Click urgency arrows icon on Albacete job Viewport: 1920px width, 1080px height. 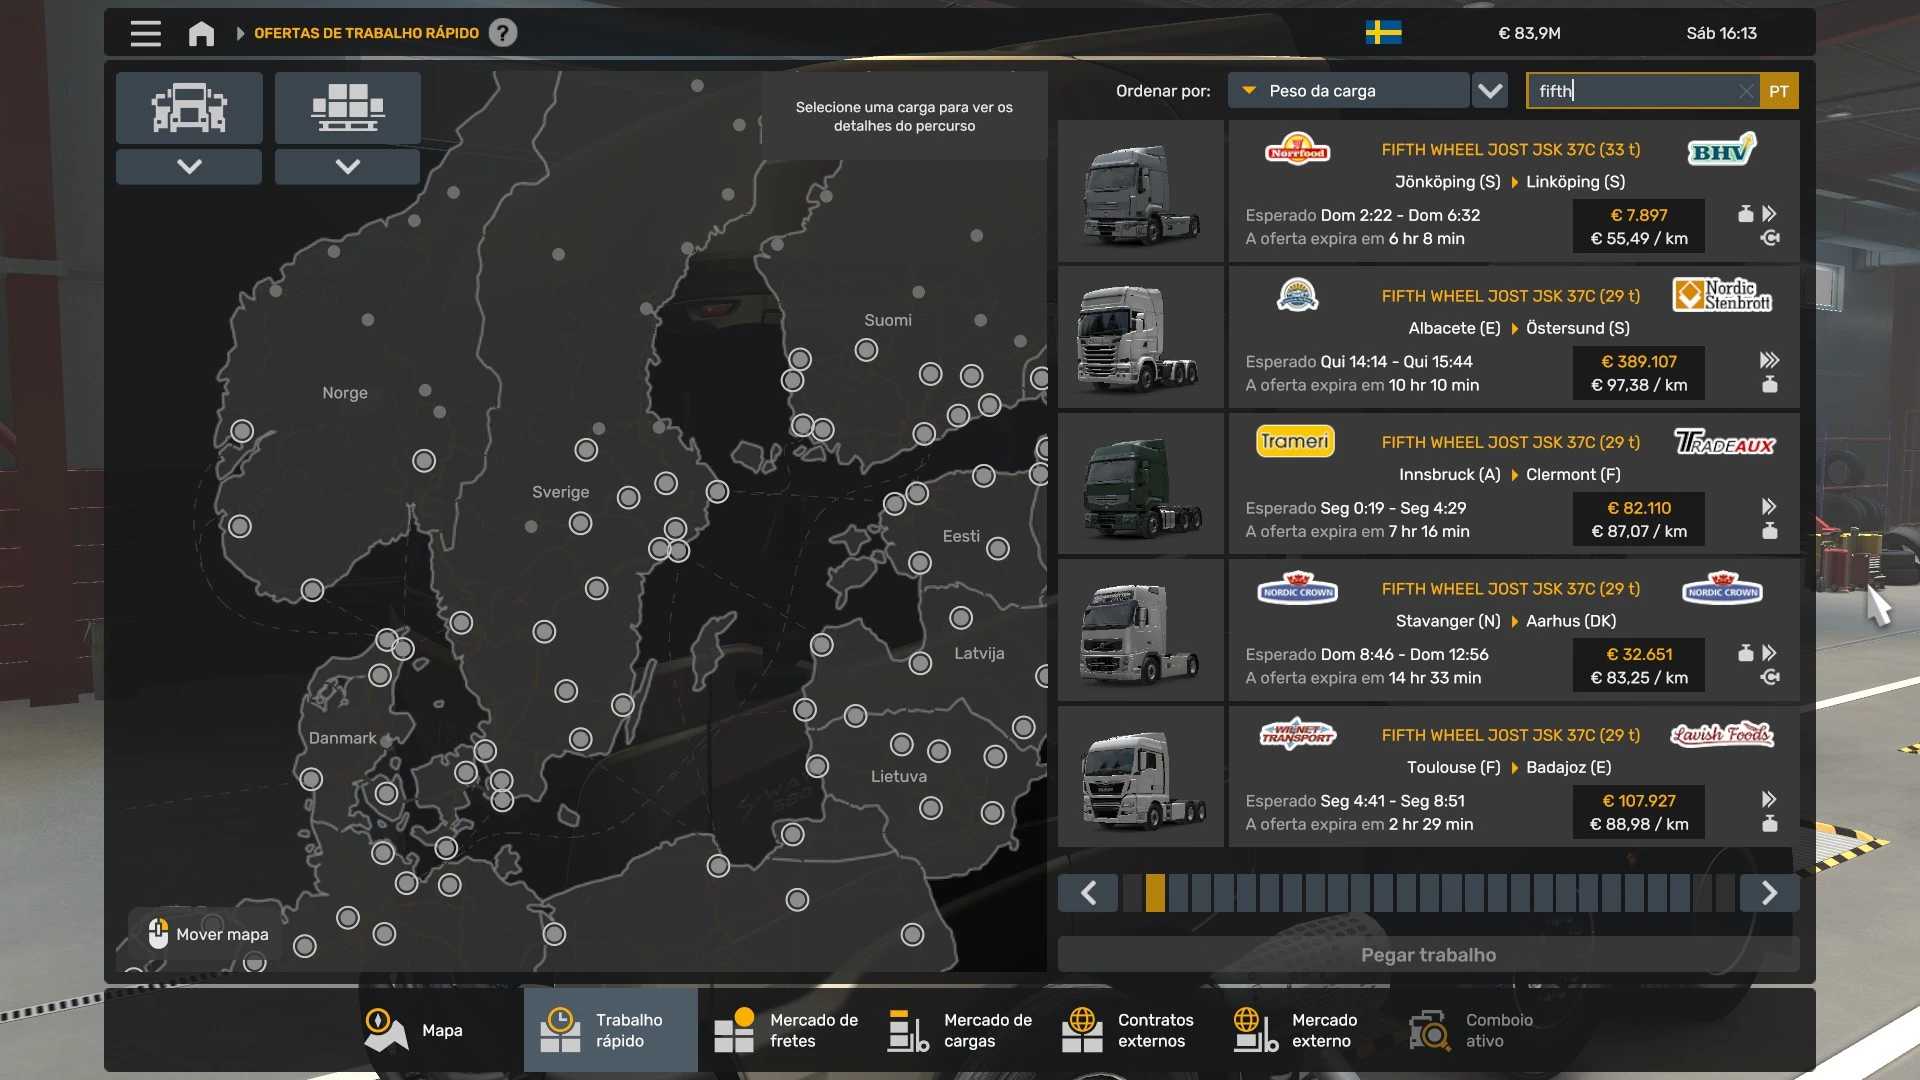click(x=1769, y=360)
